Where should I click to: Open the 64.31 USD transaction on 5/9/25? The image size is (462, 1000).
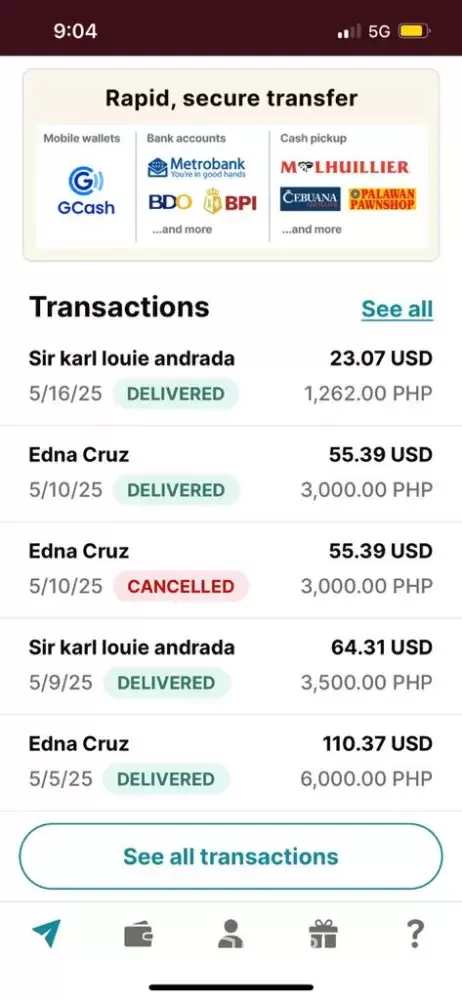click(231, 666)
